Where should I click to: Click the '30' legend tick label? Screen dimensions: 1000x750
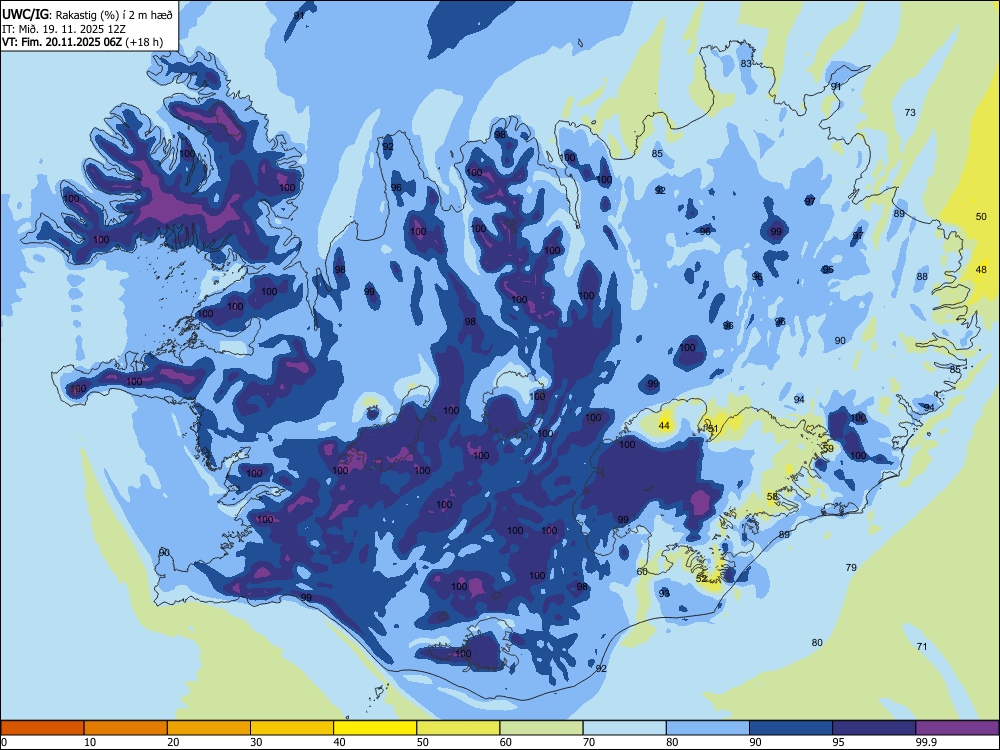(x=256, y=742)
